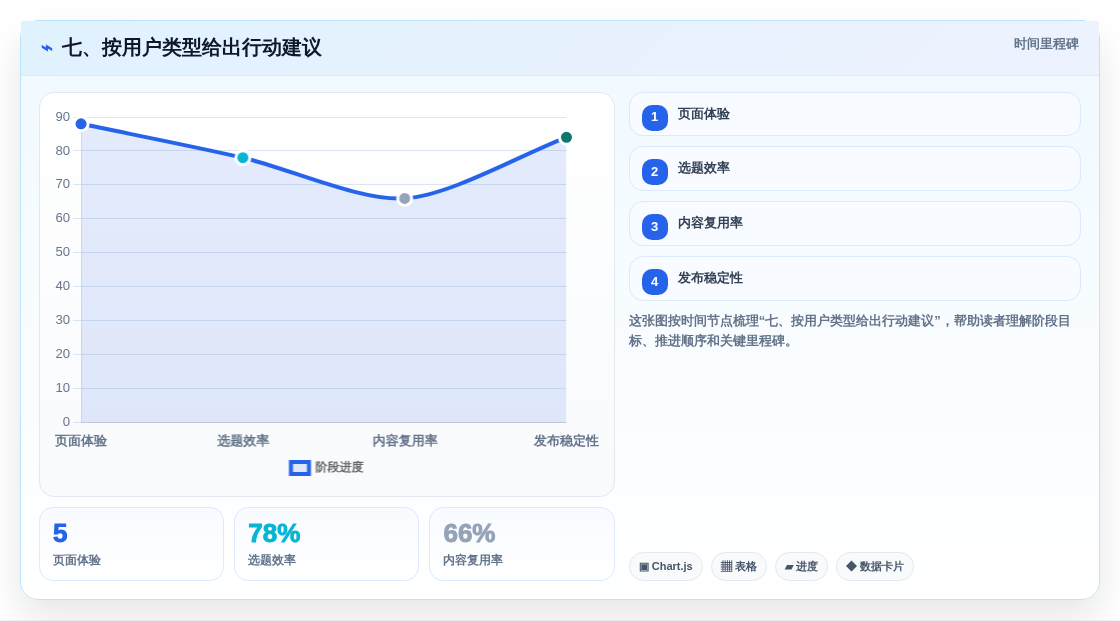Select the 数据卡片 tag

point(875,567)
